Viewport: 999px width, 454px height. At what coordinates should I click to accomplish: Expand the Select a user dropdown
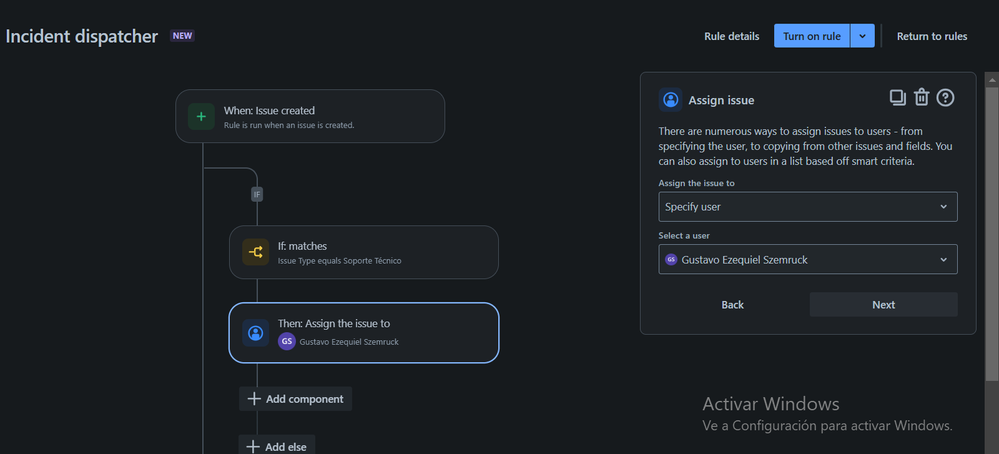pyautogui.click(x=807, y=259)
